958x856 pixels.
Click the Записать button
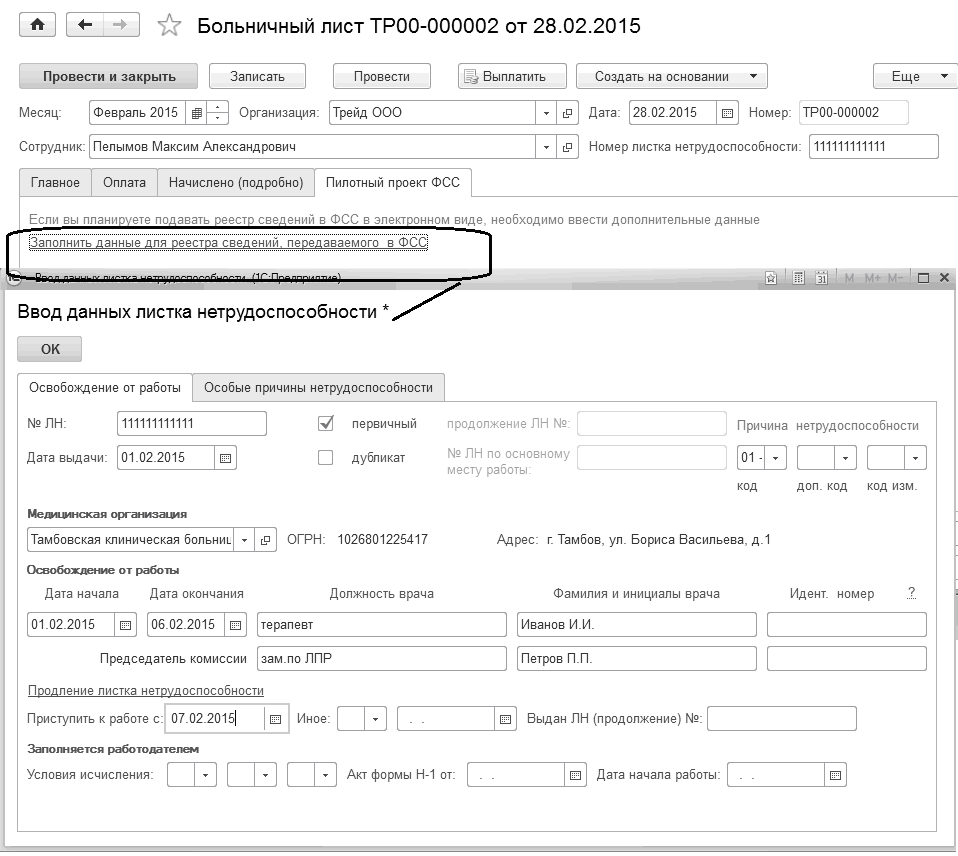coord(257,76)
